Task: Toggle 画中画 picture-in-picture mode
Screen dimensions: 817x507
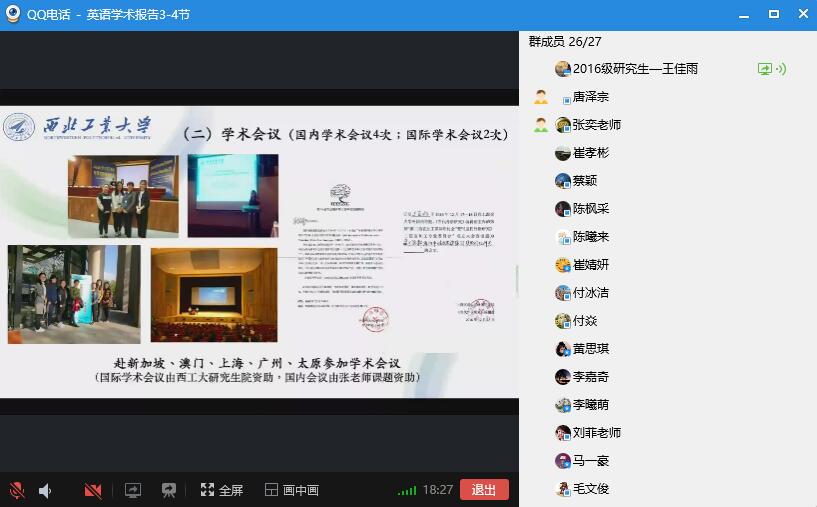Action: 292,490
